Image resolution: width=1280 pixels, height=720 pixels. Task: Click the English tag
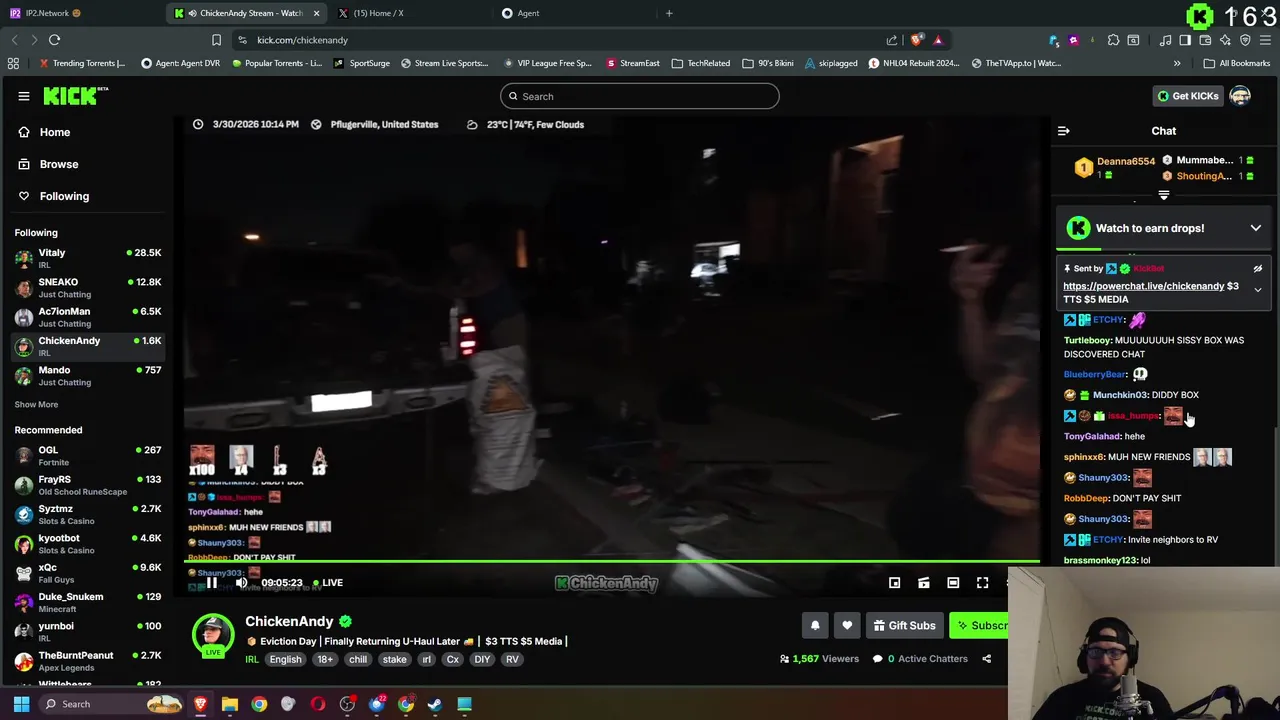[285, 659]
